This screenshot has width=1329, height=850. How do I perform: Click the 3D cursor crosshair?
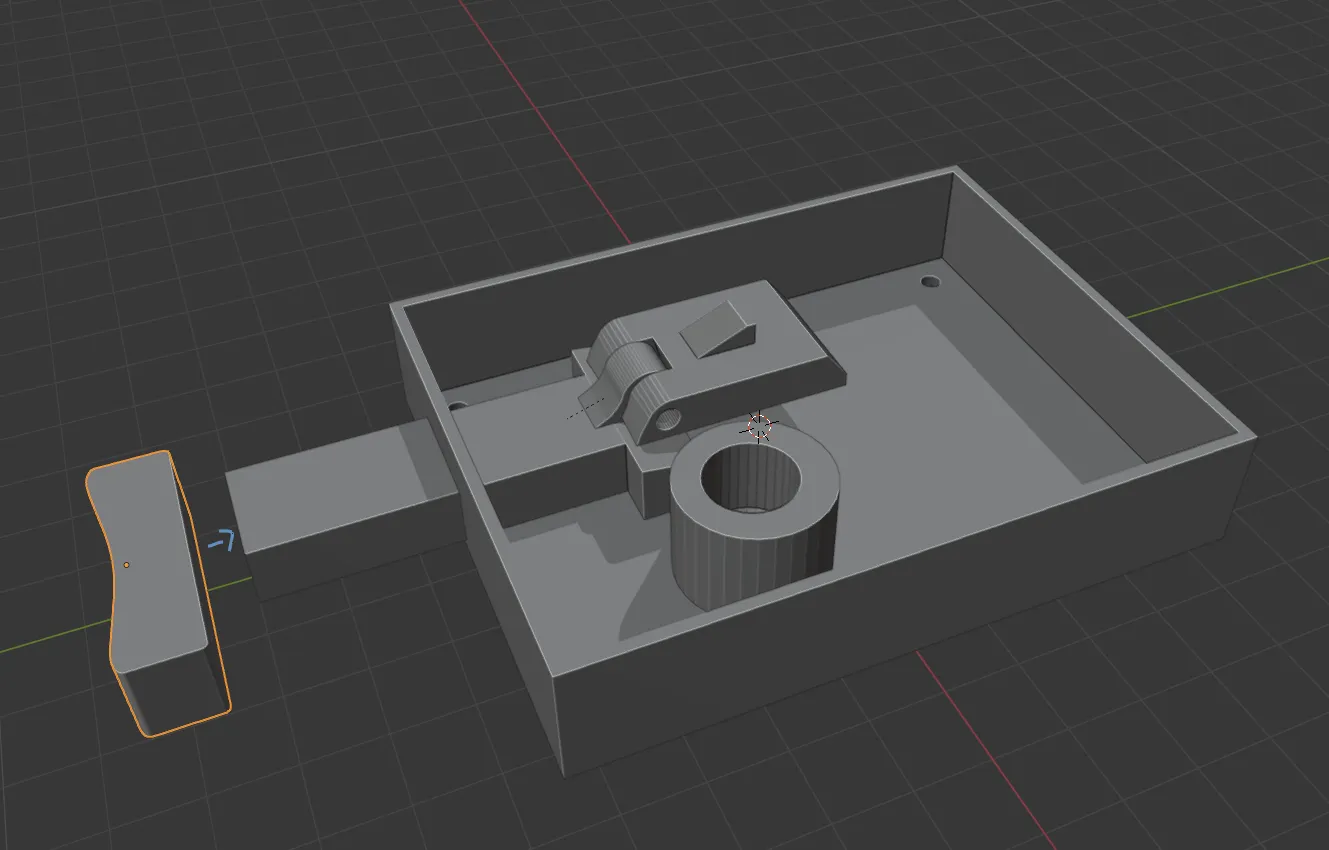point(759,427)
